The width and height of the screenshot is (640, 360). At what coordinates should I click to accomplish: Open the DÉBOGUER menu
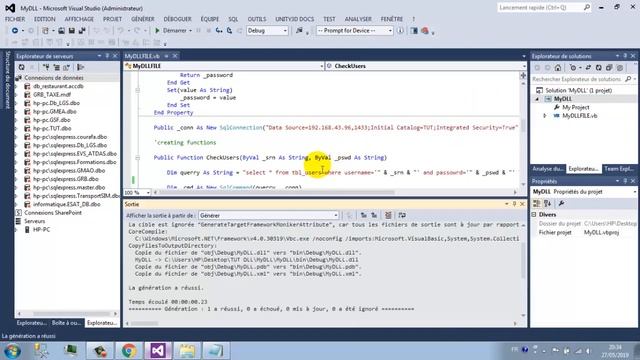coord(177,19)
